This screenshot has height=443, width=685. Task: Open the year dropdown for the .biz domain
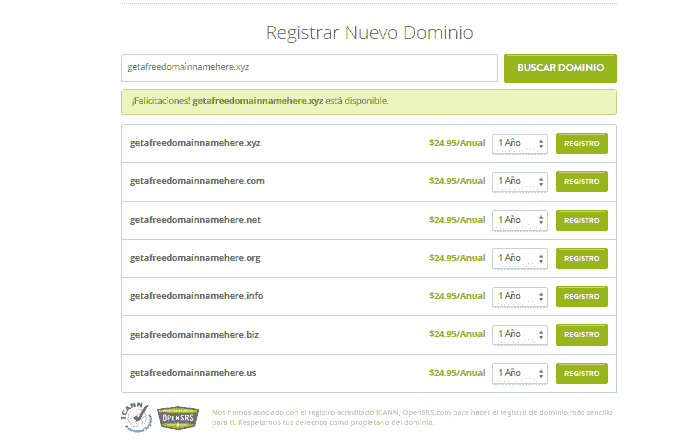520,335
